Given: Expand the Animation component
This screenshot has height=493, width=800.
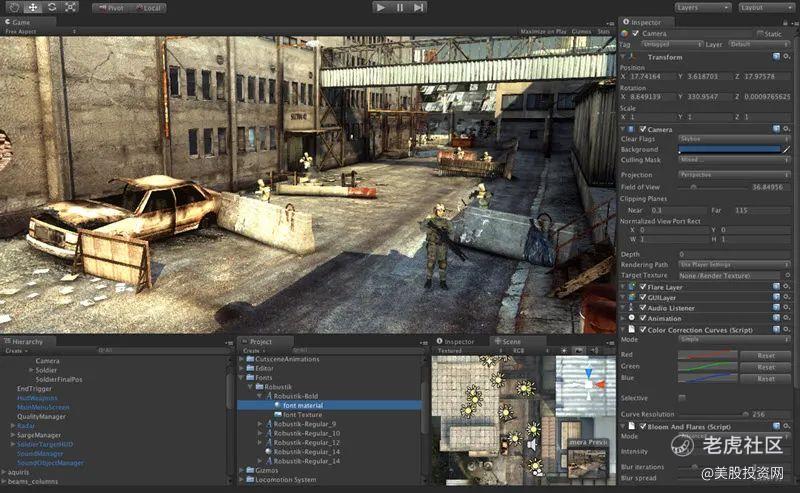Looking at the screenshot, I should [x=623, y=318].
